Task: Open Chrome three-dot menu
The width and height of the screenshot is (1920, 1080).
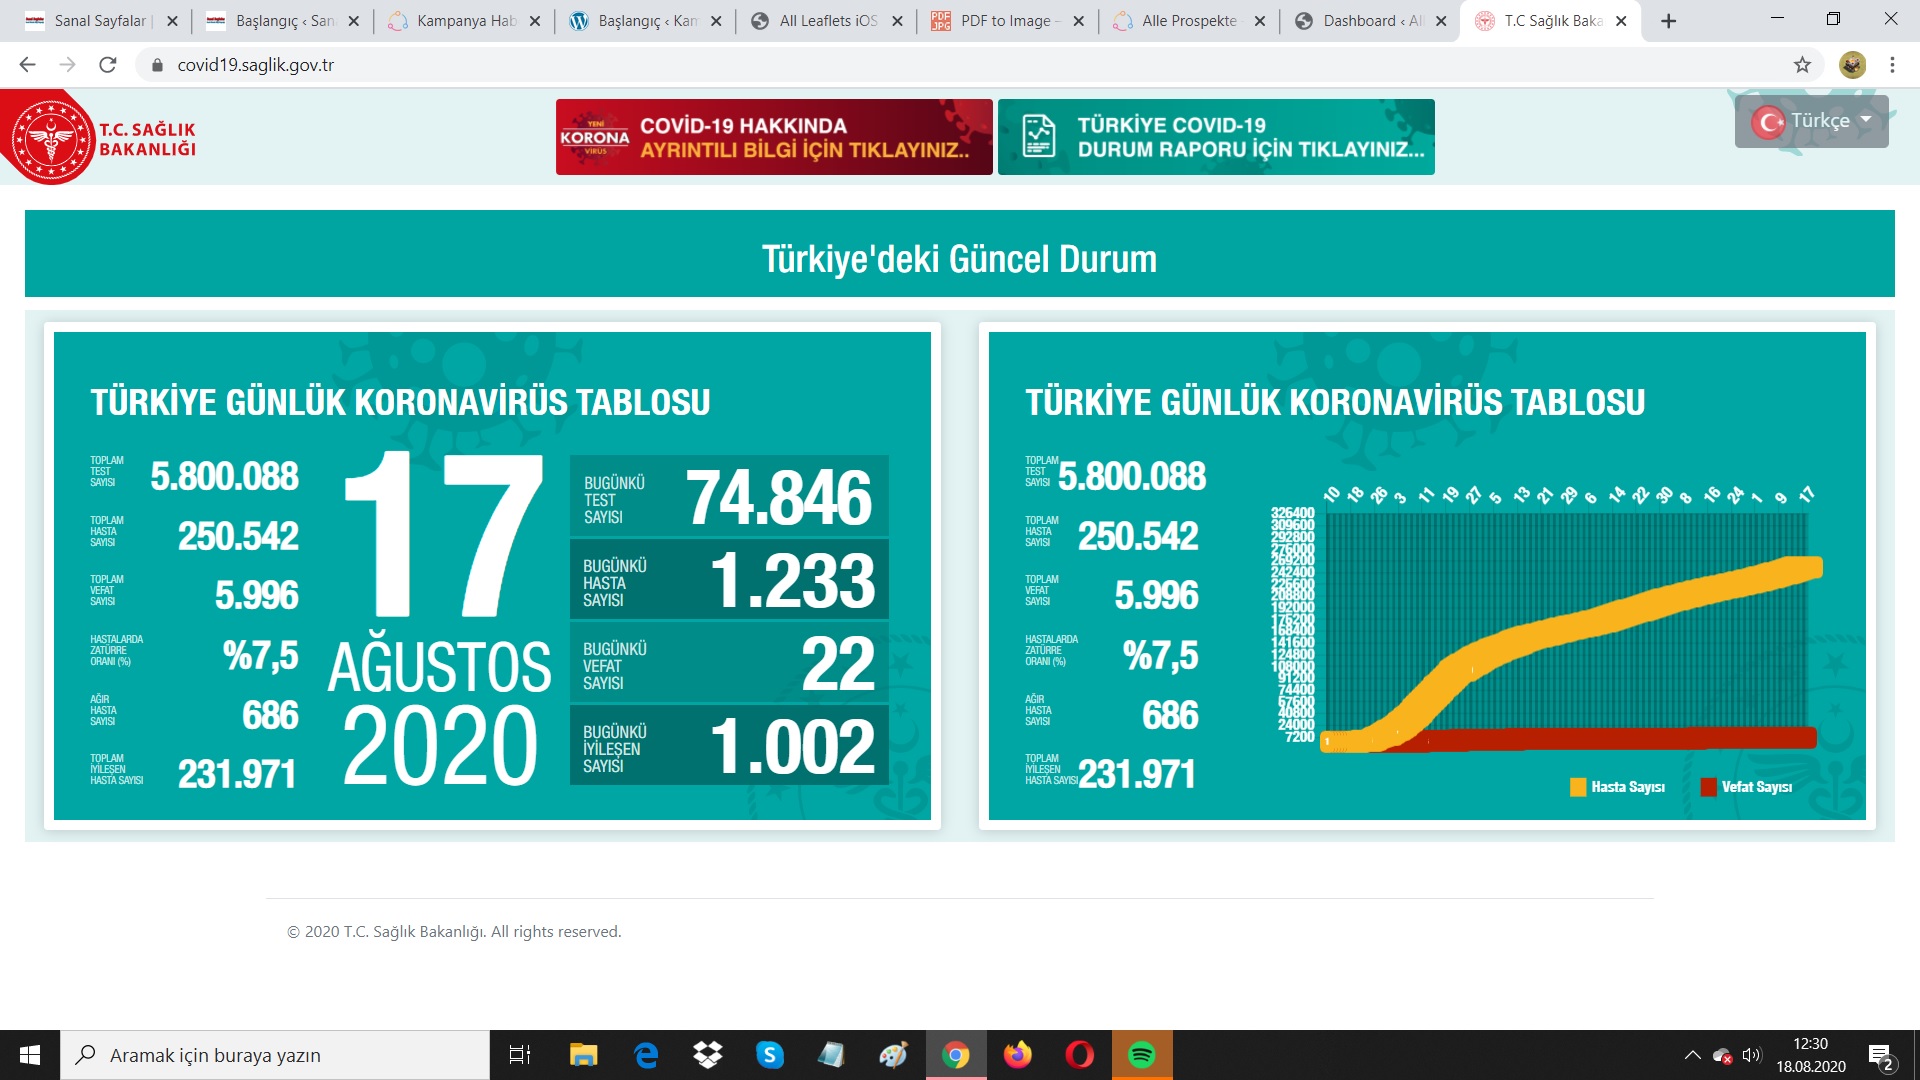Action: [1892, 65]
